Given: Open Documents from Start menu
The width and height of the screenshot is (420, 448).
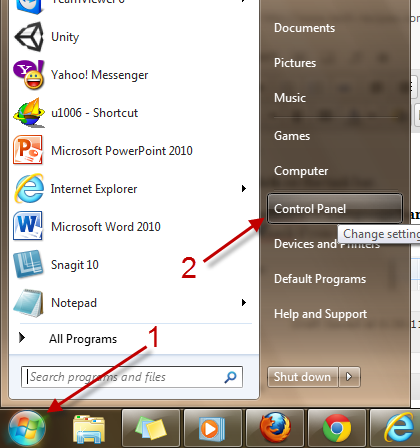Looking at the screenshot, I should pos(304,28).
